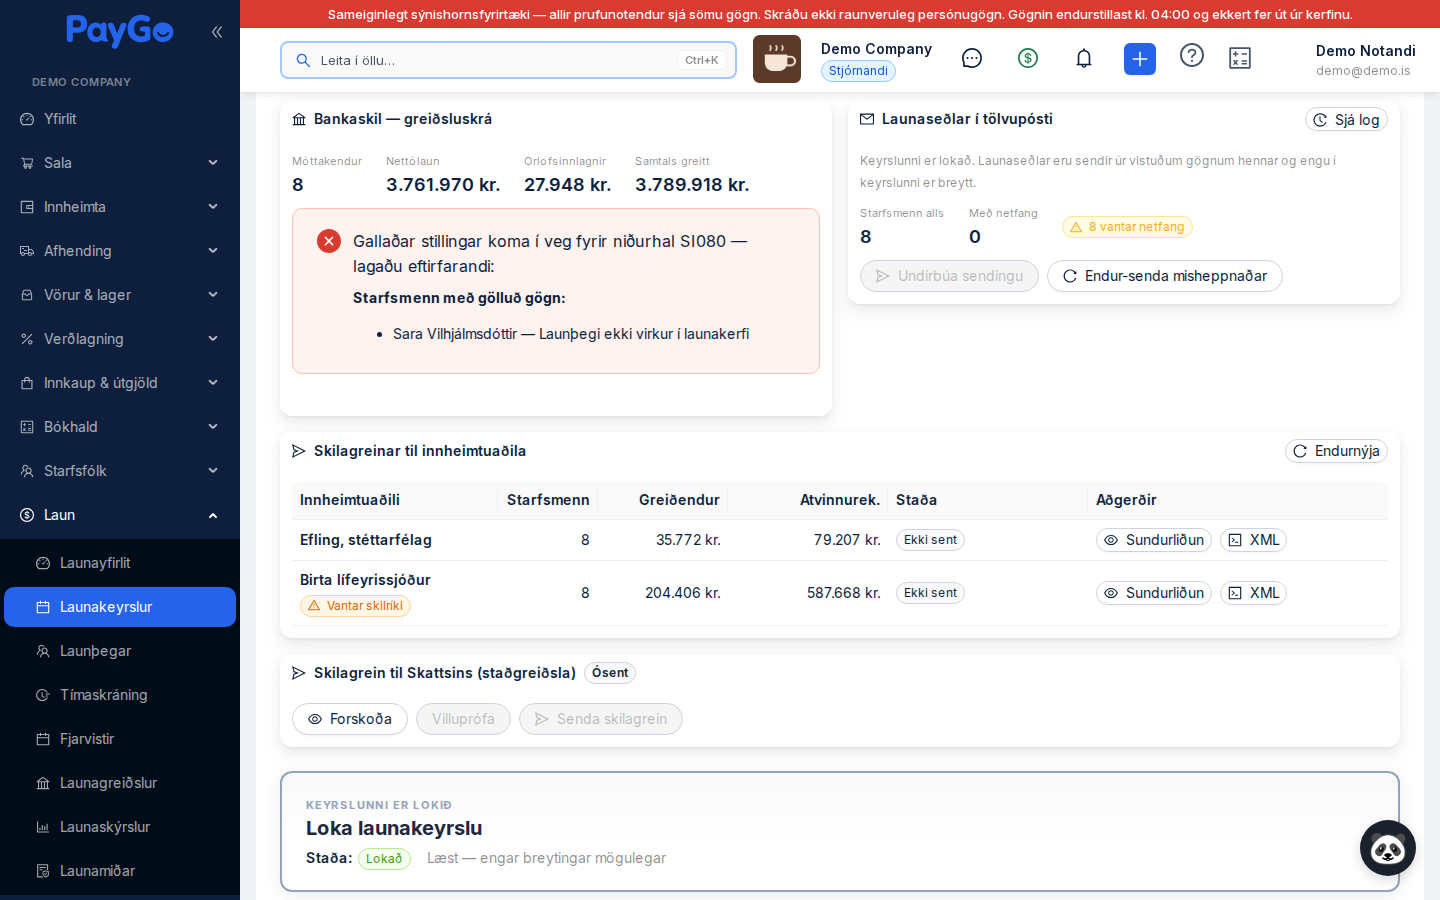This screenshot has height=900, width=1440.
Task: View Sundurliðun for Birta lífeyrissjóður
Action: coord(1154,593)
